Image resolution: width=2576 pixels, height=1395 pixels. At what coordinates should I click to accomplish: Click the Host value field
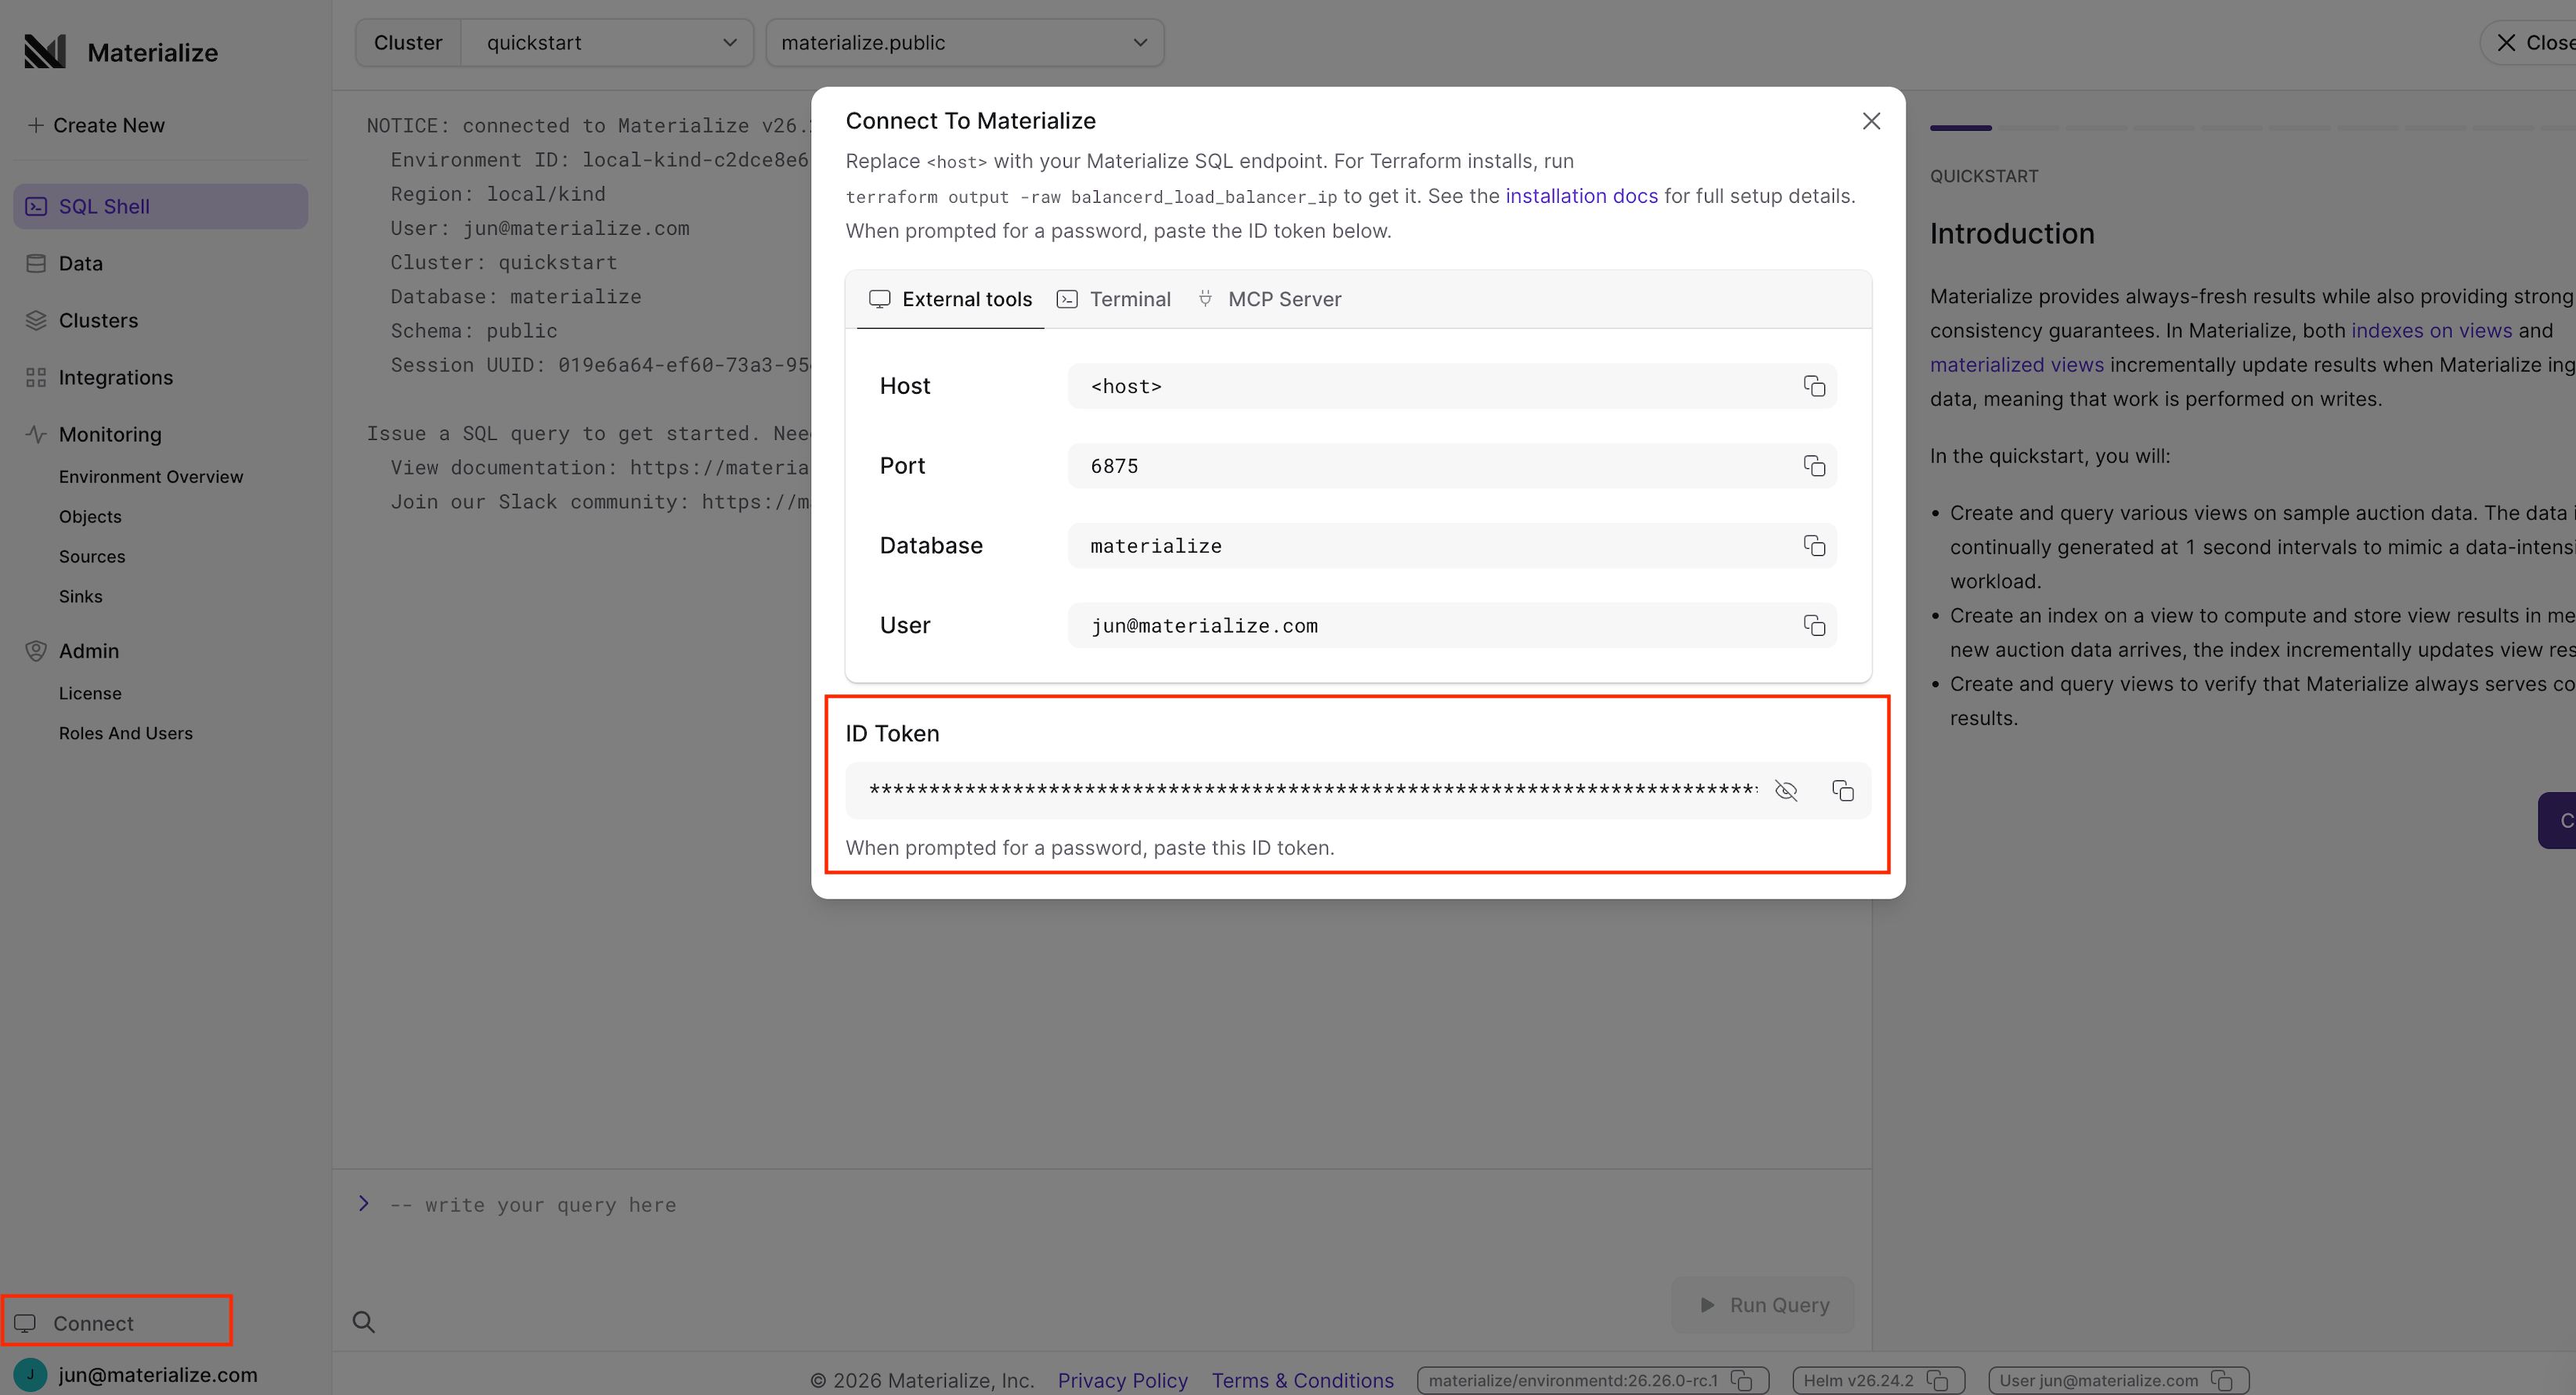[x=1452, y=386]
